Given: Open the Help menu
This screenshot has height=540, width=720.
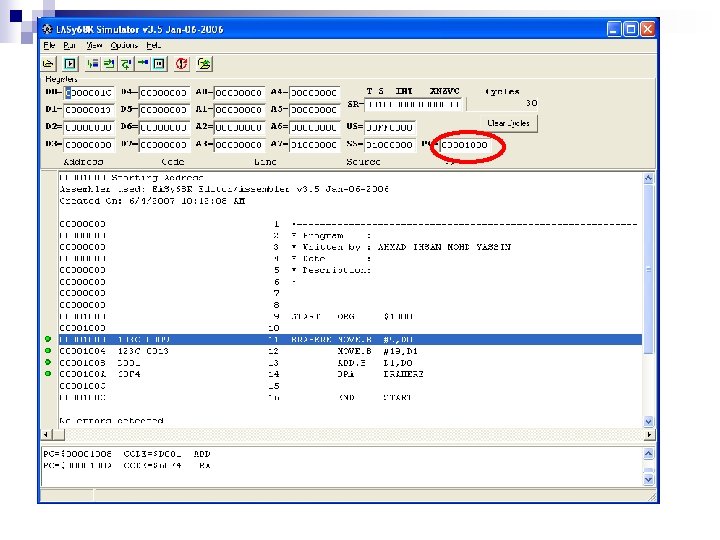Looking at the screenshot, I should click(x=153, y=45).
